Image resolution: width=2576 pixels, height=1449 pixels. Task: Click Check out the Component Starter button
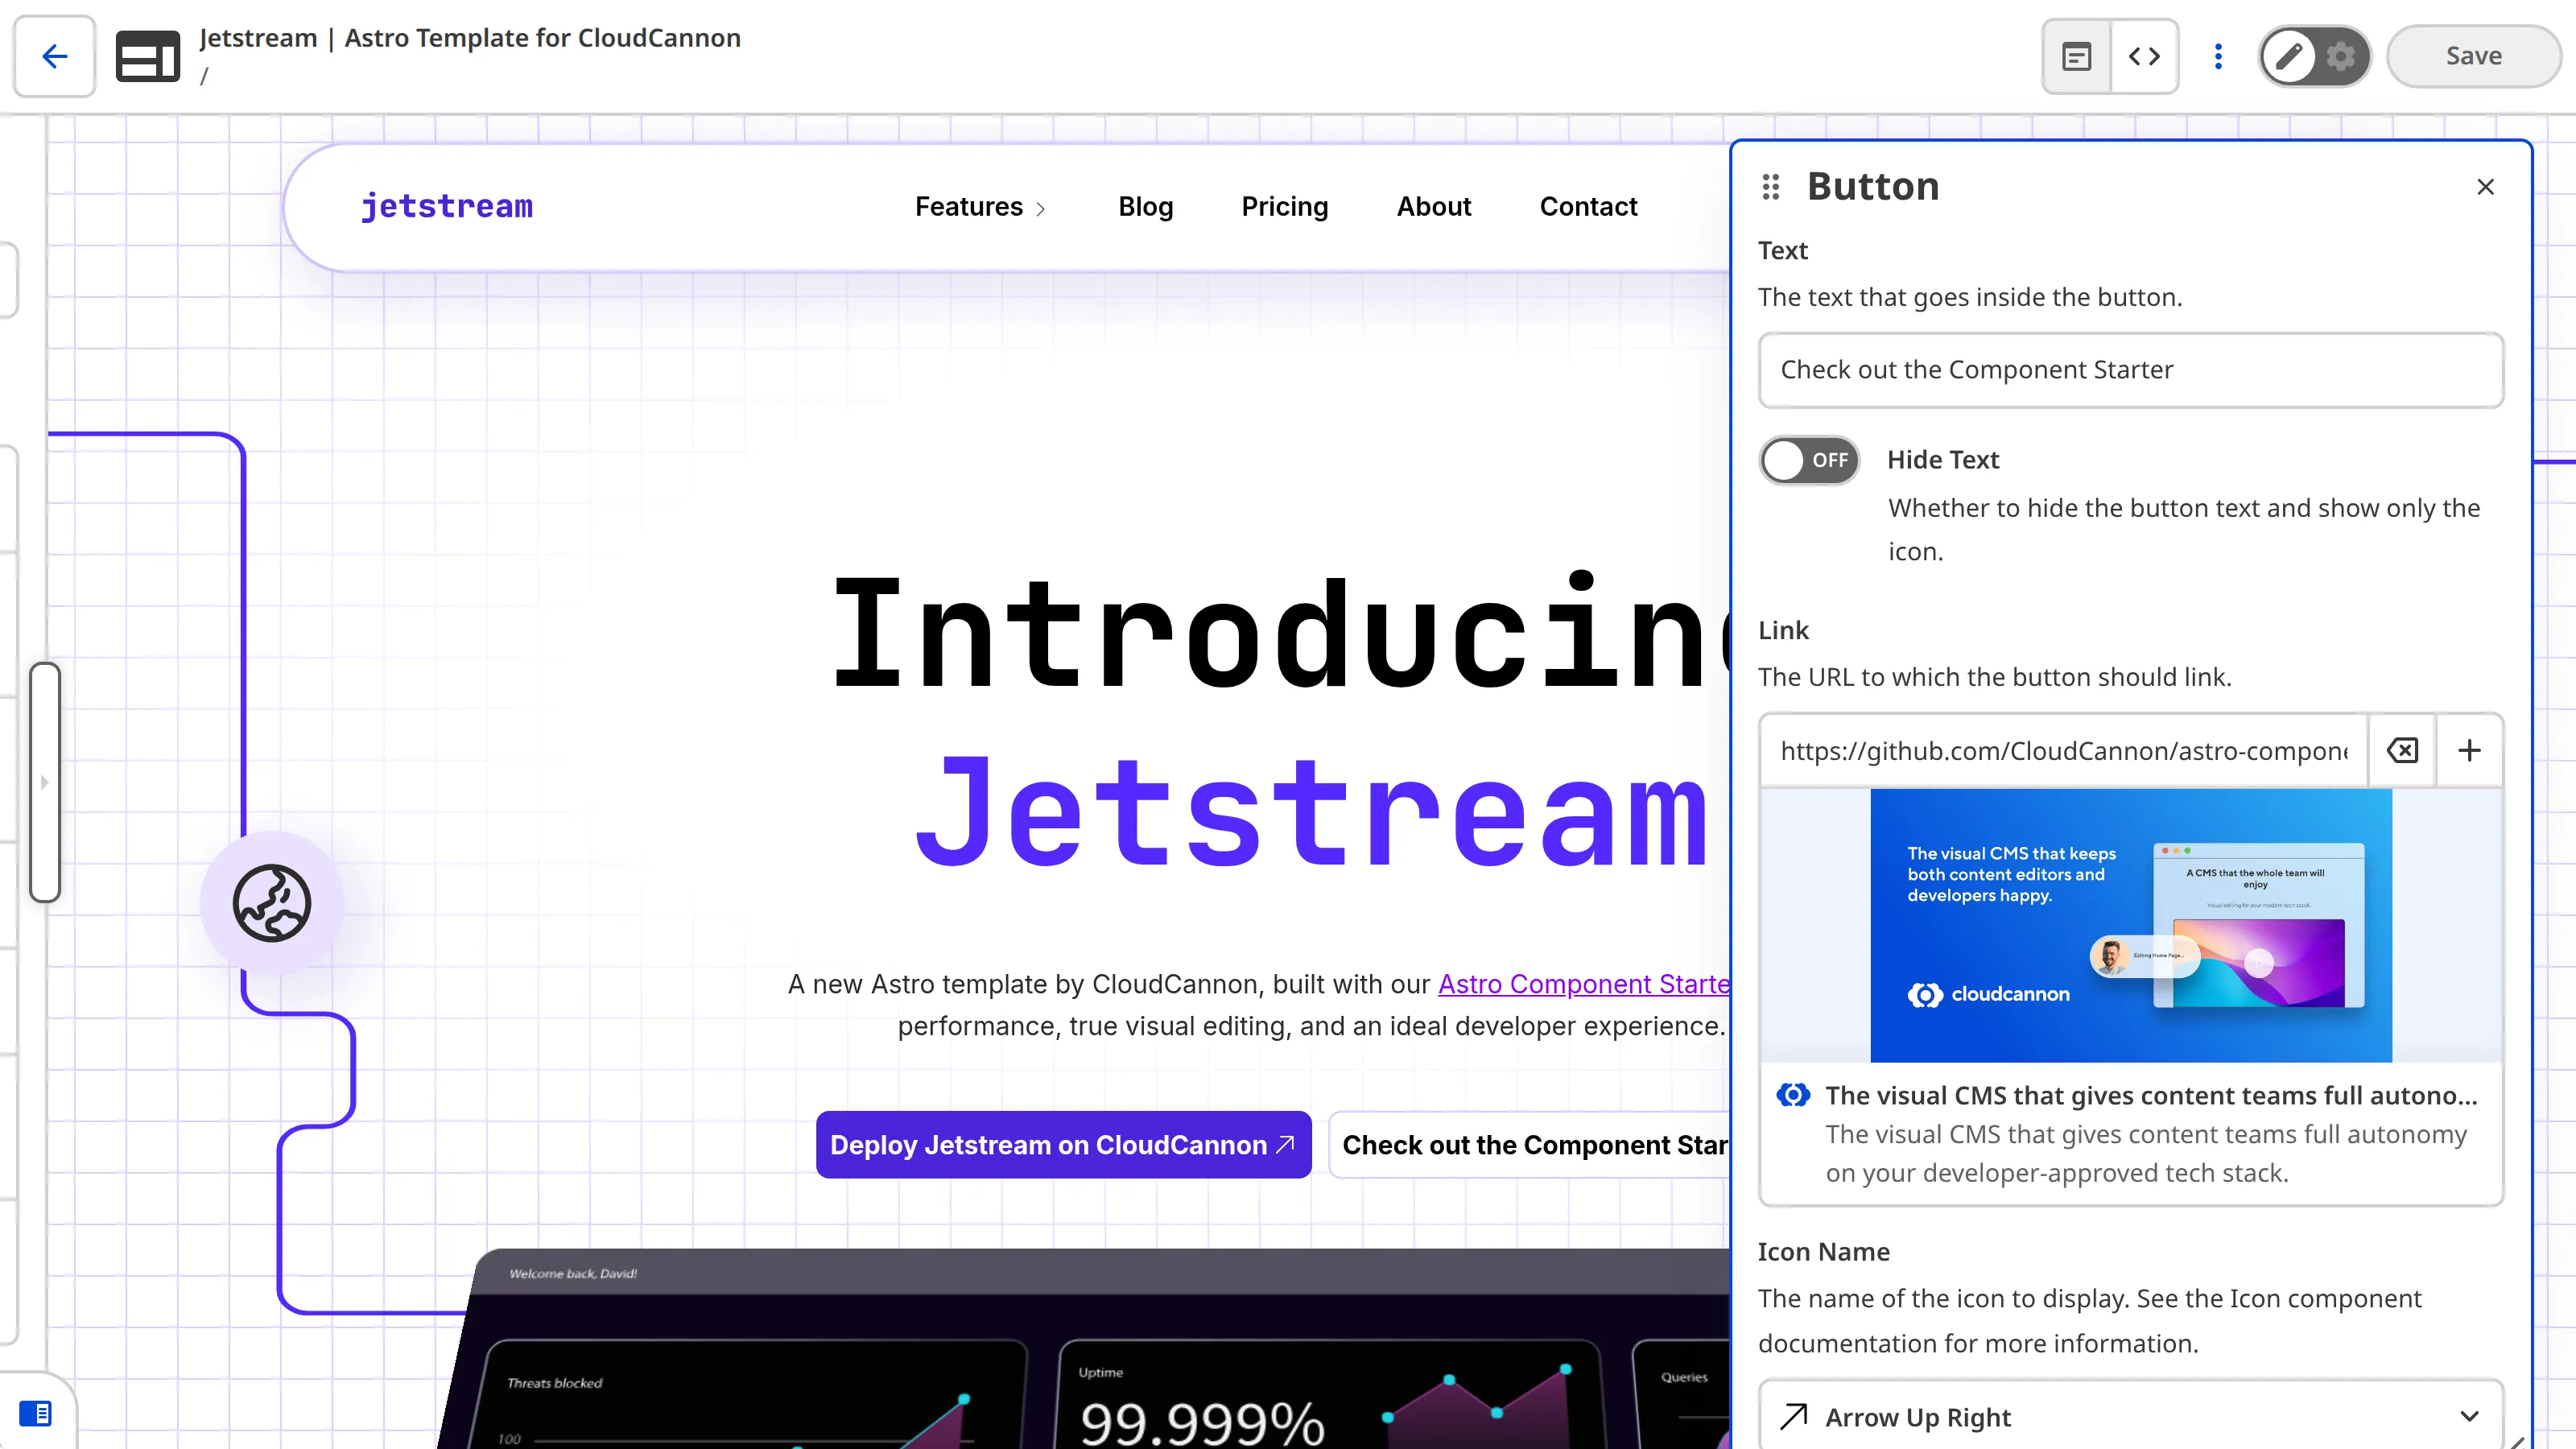point(1530,1145)
